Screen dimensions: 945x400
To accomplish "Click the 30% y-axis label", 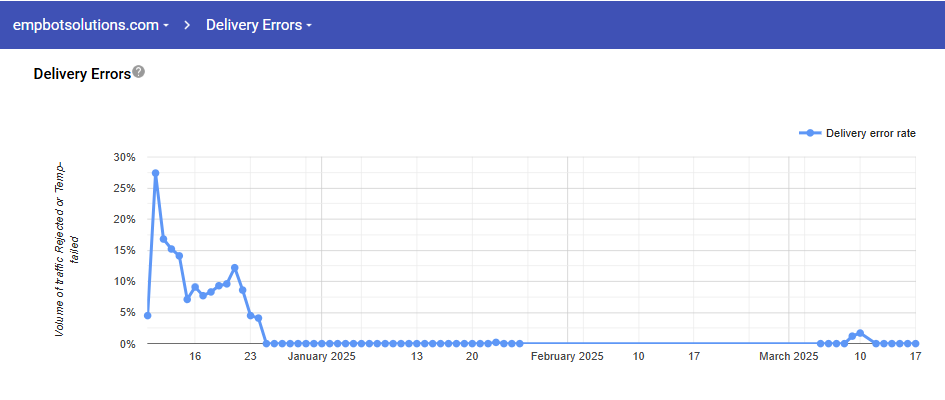I will coord(124,157).
